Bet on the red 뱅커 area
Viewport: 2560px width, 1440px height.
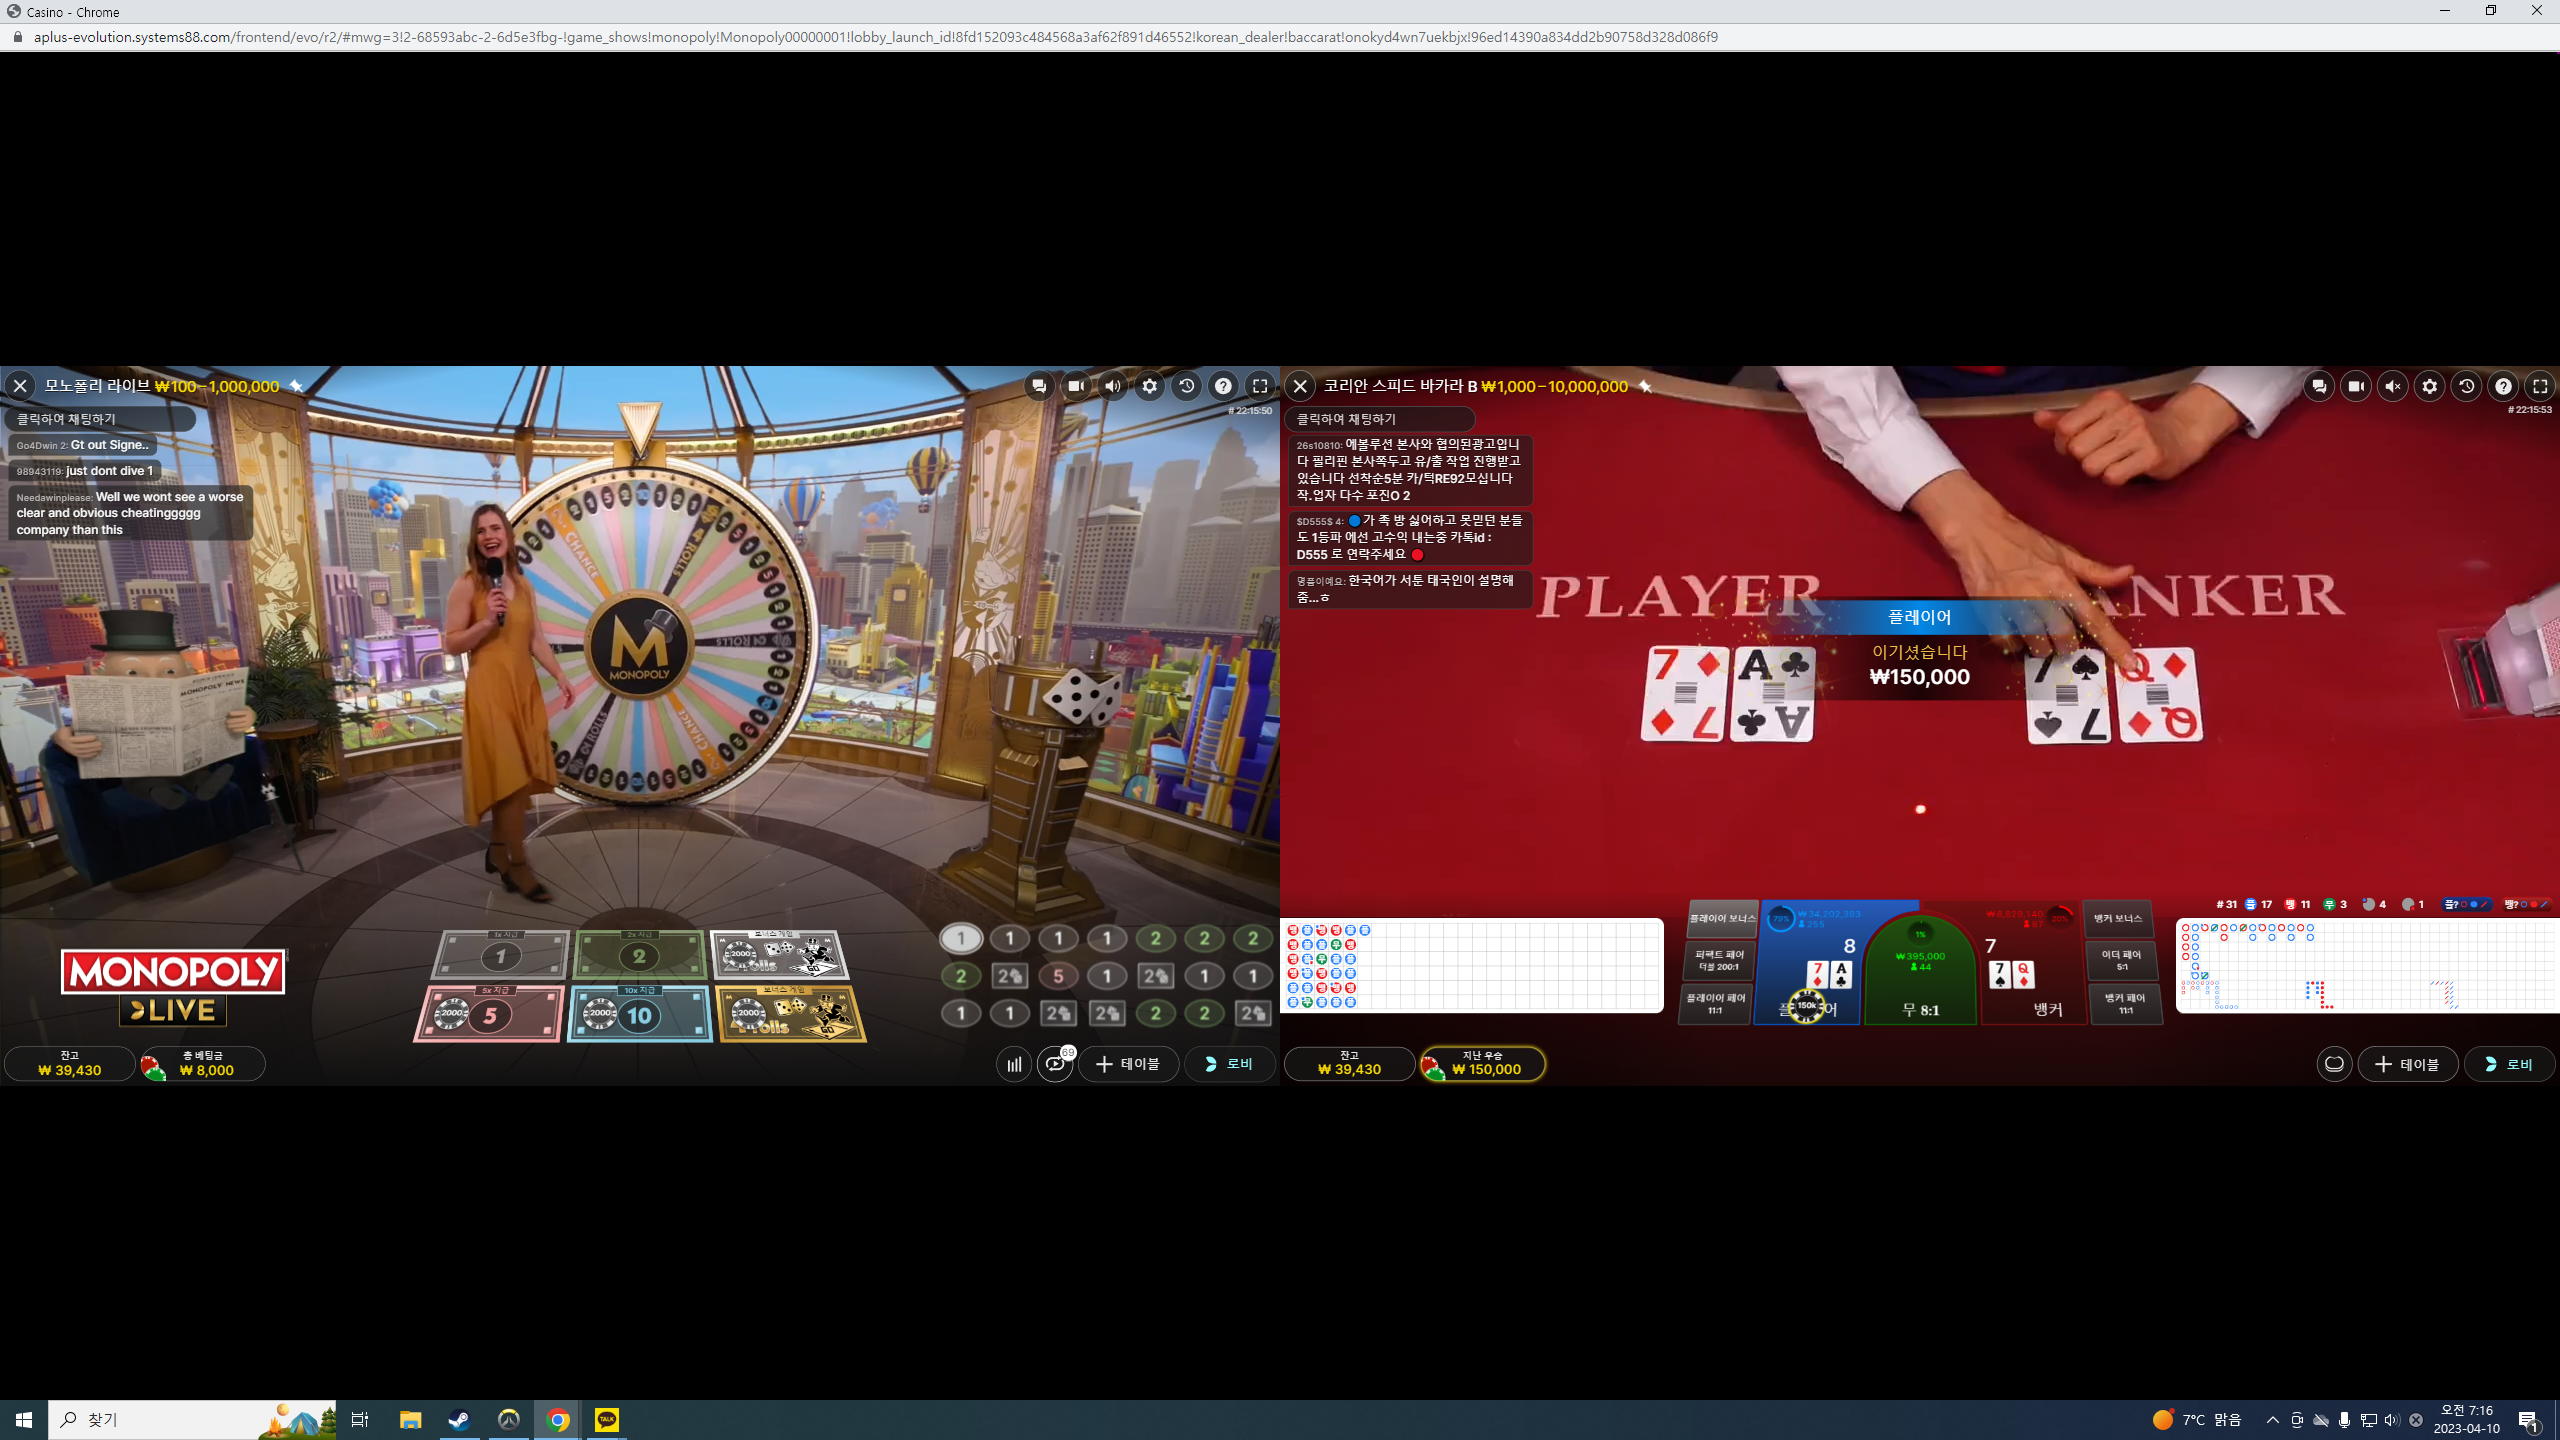2032,962
